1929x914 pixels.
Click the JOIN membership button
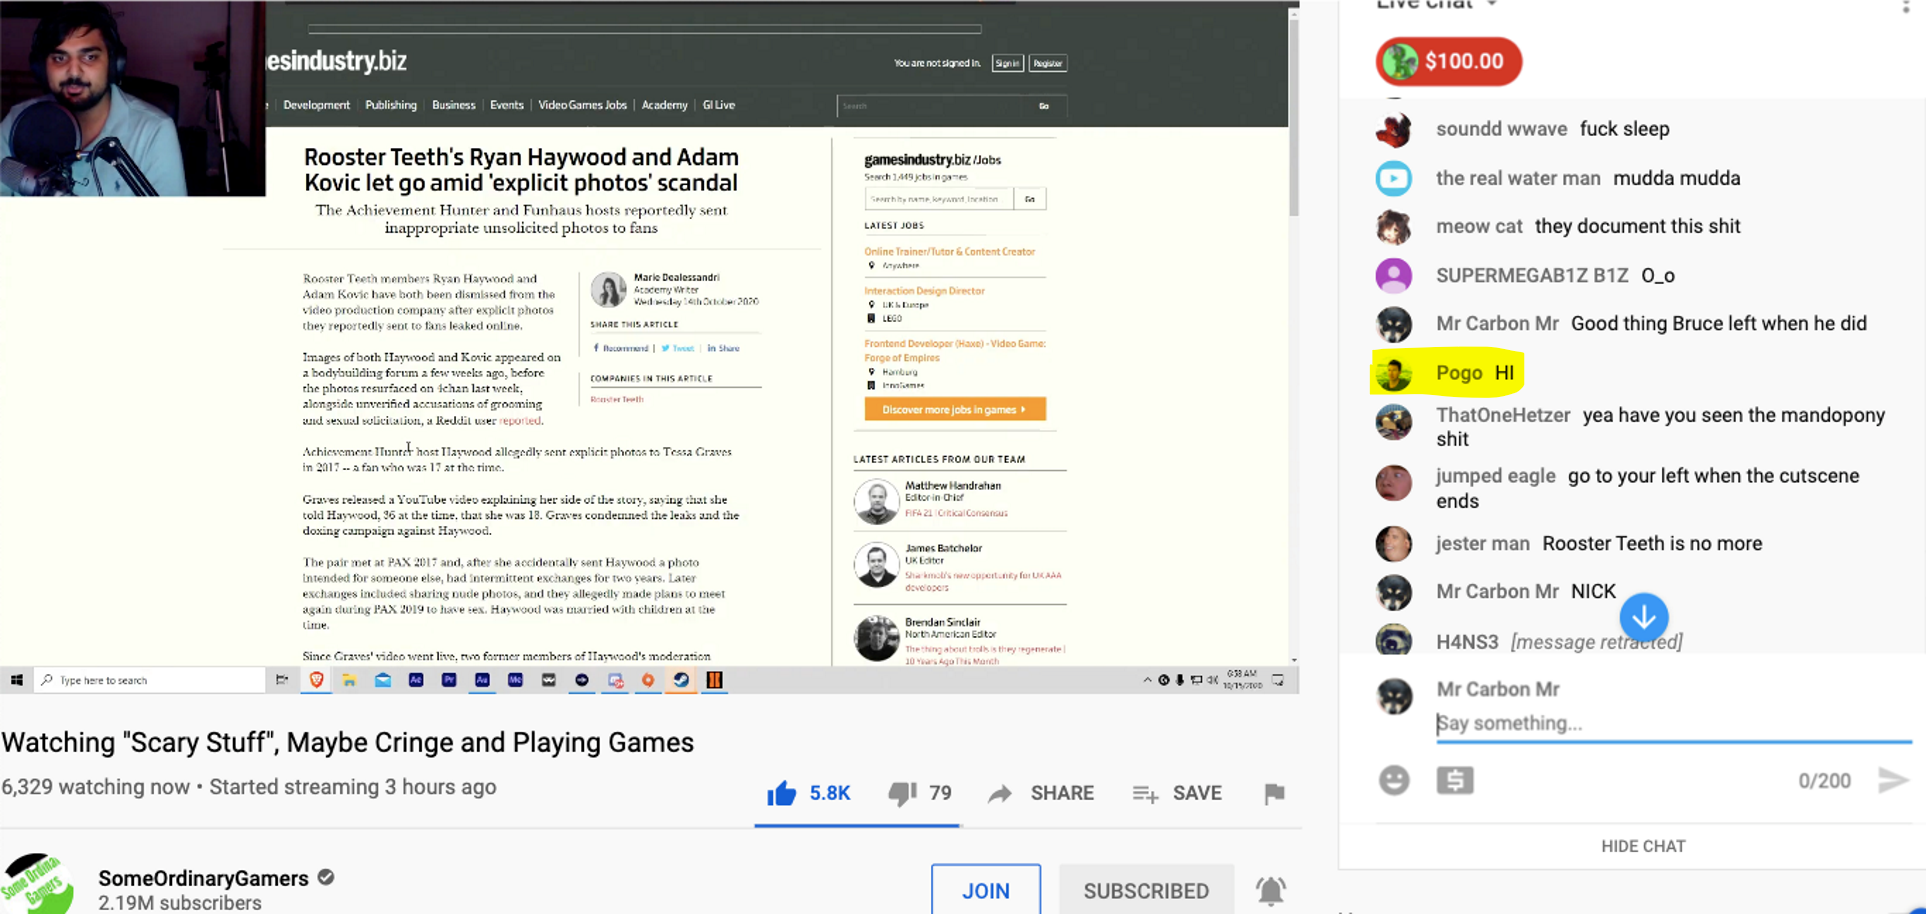tap(985, 890)
